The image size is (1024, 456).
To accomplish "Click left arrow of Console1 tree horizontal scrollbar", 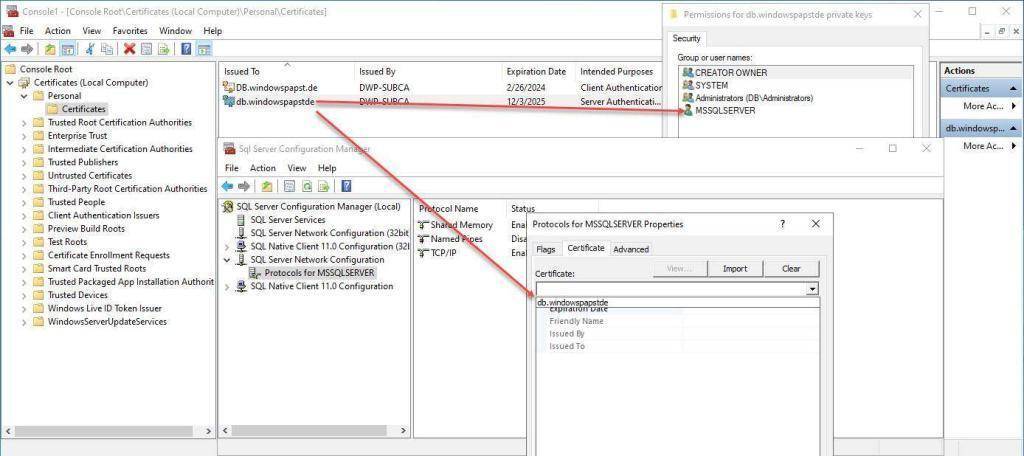I will click(x=7, y=431).
